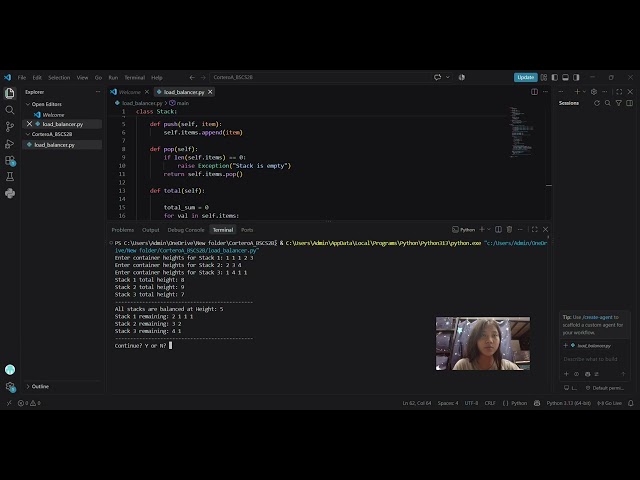Refresh the Sessions list
This screenshot has height=480, width=640.
[x=597, y=103]
